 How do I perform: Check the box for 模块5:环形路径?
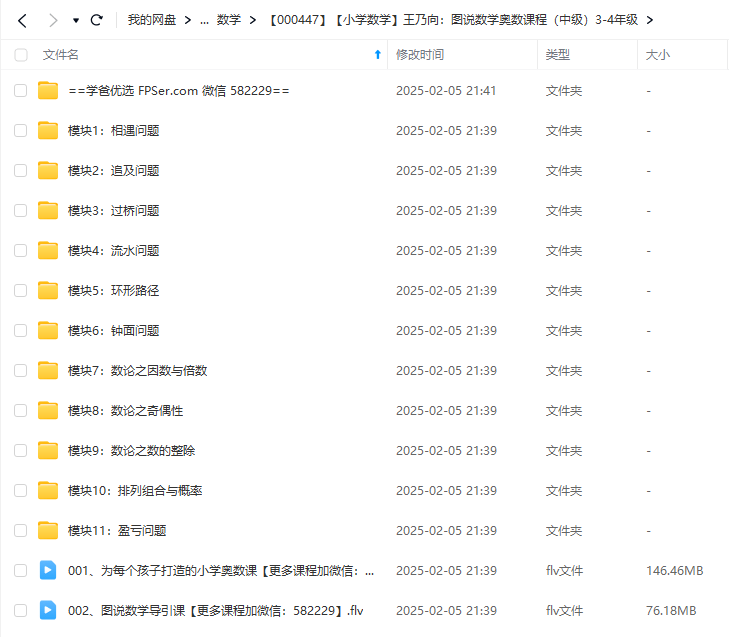[20, 290]
